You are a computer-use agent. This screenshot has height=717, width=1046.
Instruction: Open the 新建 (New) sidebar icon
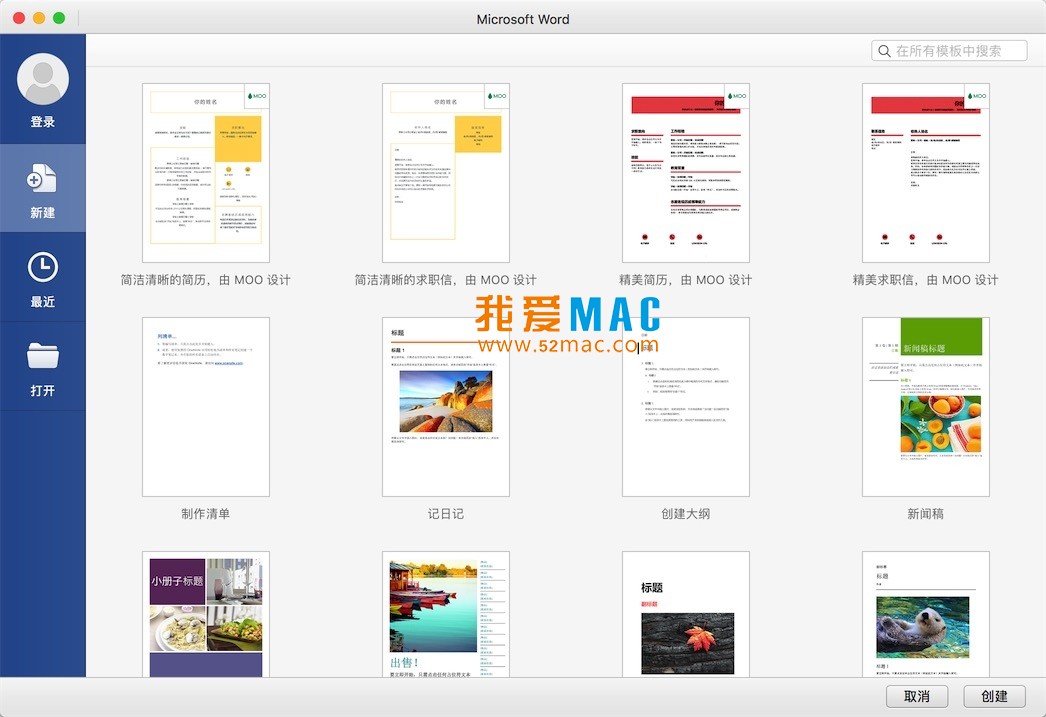(42, 179)
